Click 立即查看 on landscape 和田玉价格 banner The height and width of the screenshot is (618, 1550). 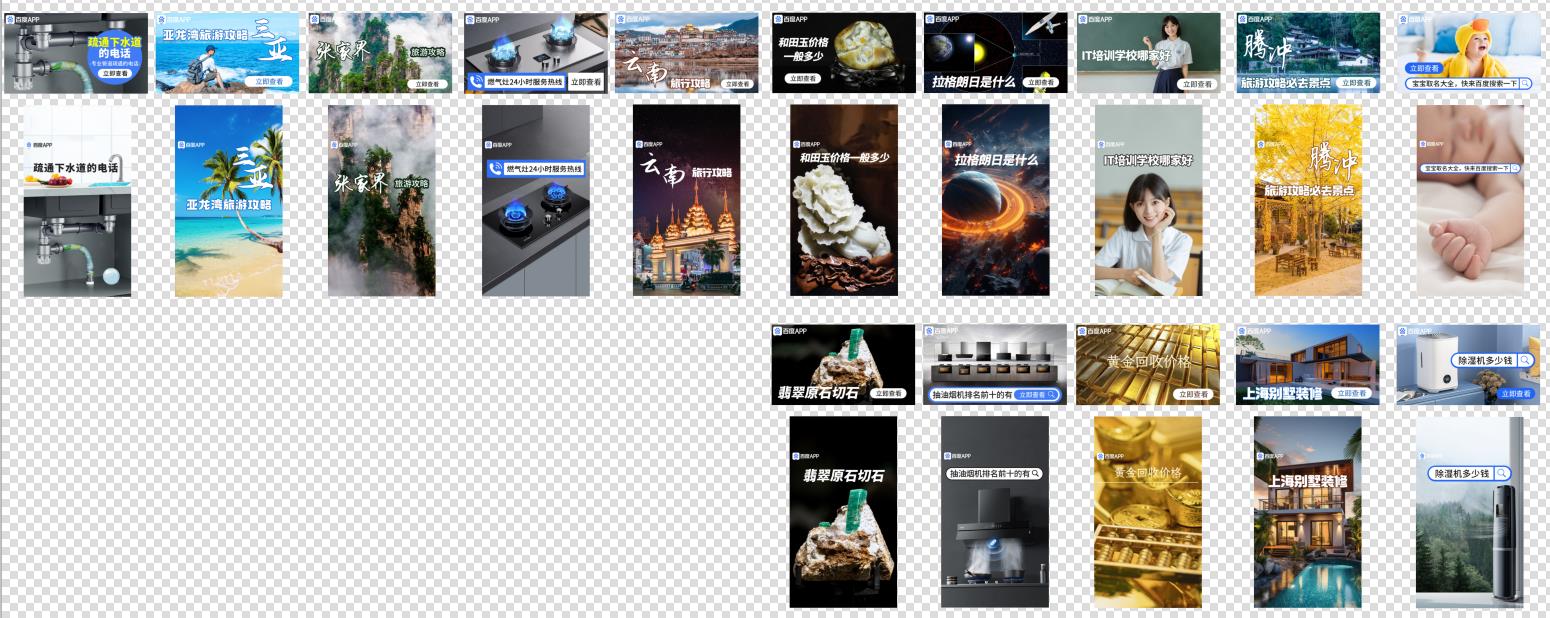pyautogui.click(x=803, y=78)
